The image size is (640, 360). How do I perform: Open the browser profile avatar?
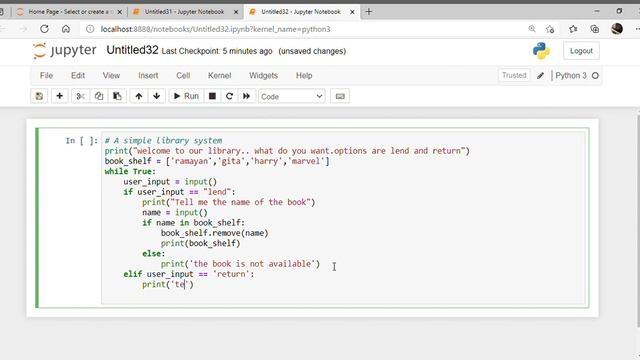617,29
